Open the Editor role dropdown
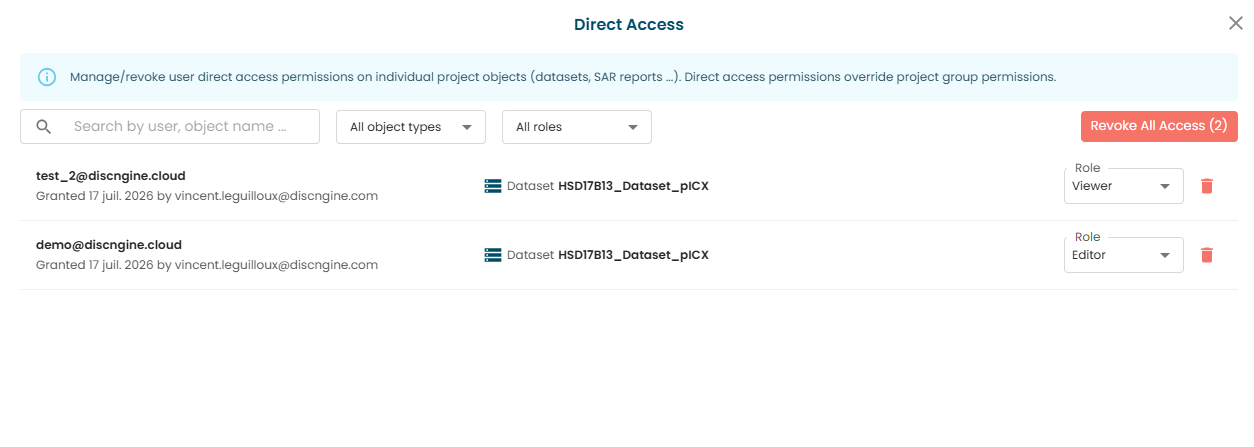This screenshot has width=1254, height=447. tap(1124, 255)
